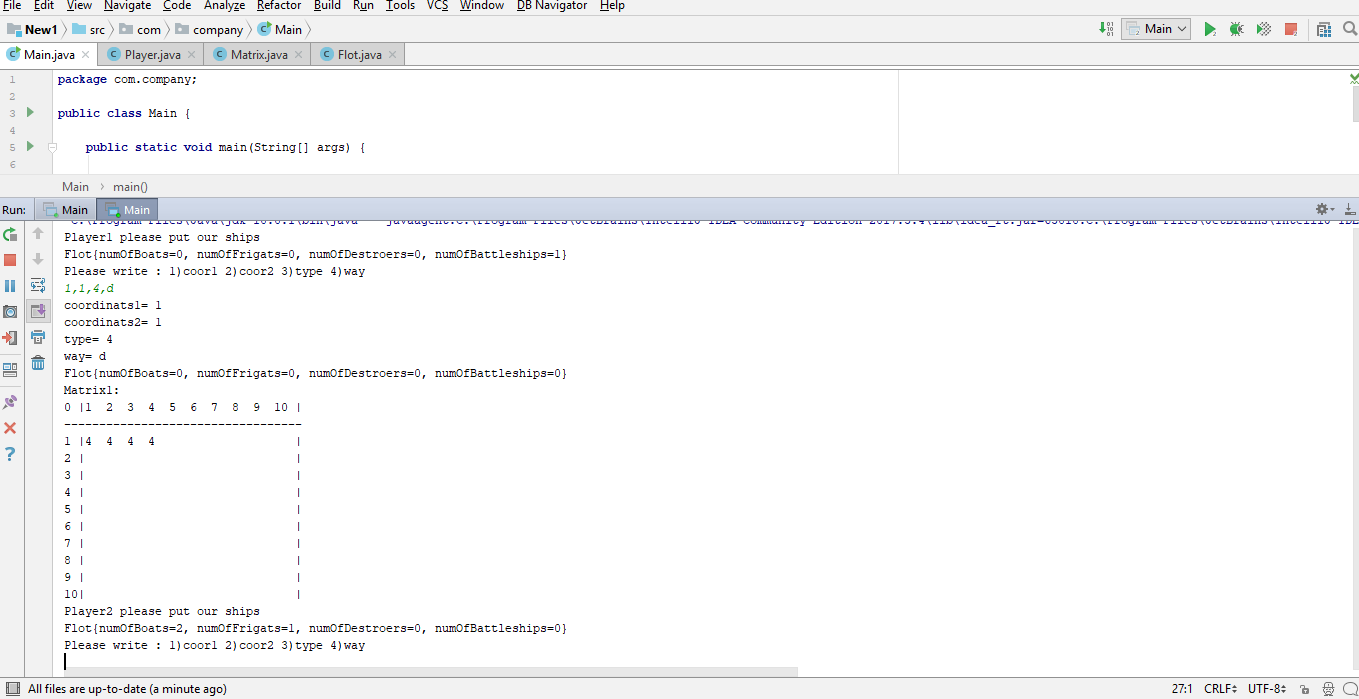Run with coverage from top toolbar
Screen dimensions: 1359x699
click(x=1263, y=29)
